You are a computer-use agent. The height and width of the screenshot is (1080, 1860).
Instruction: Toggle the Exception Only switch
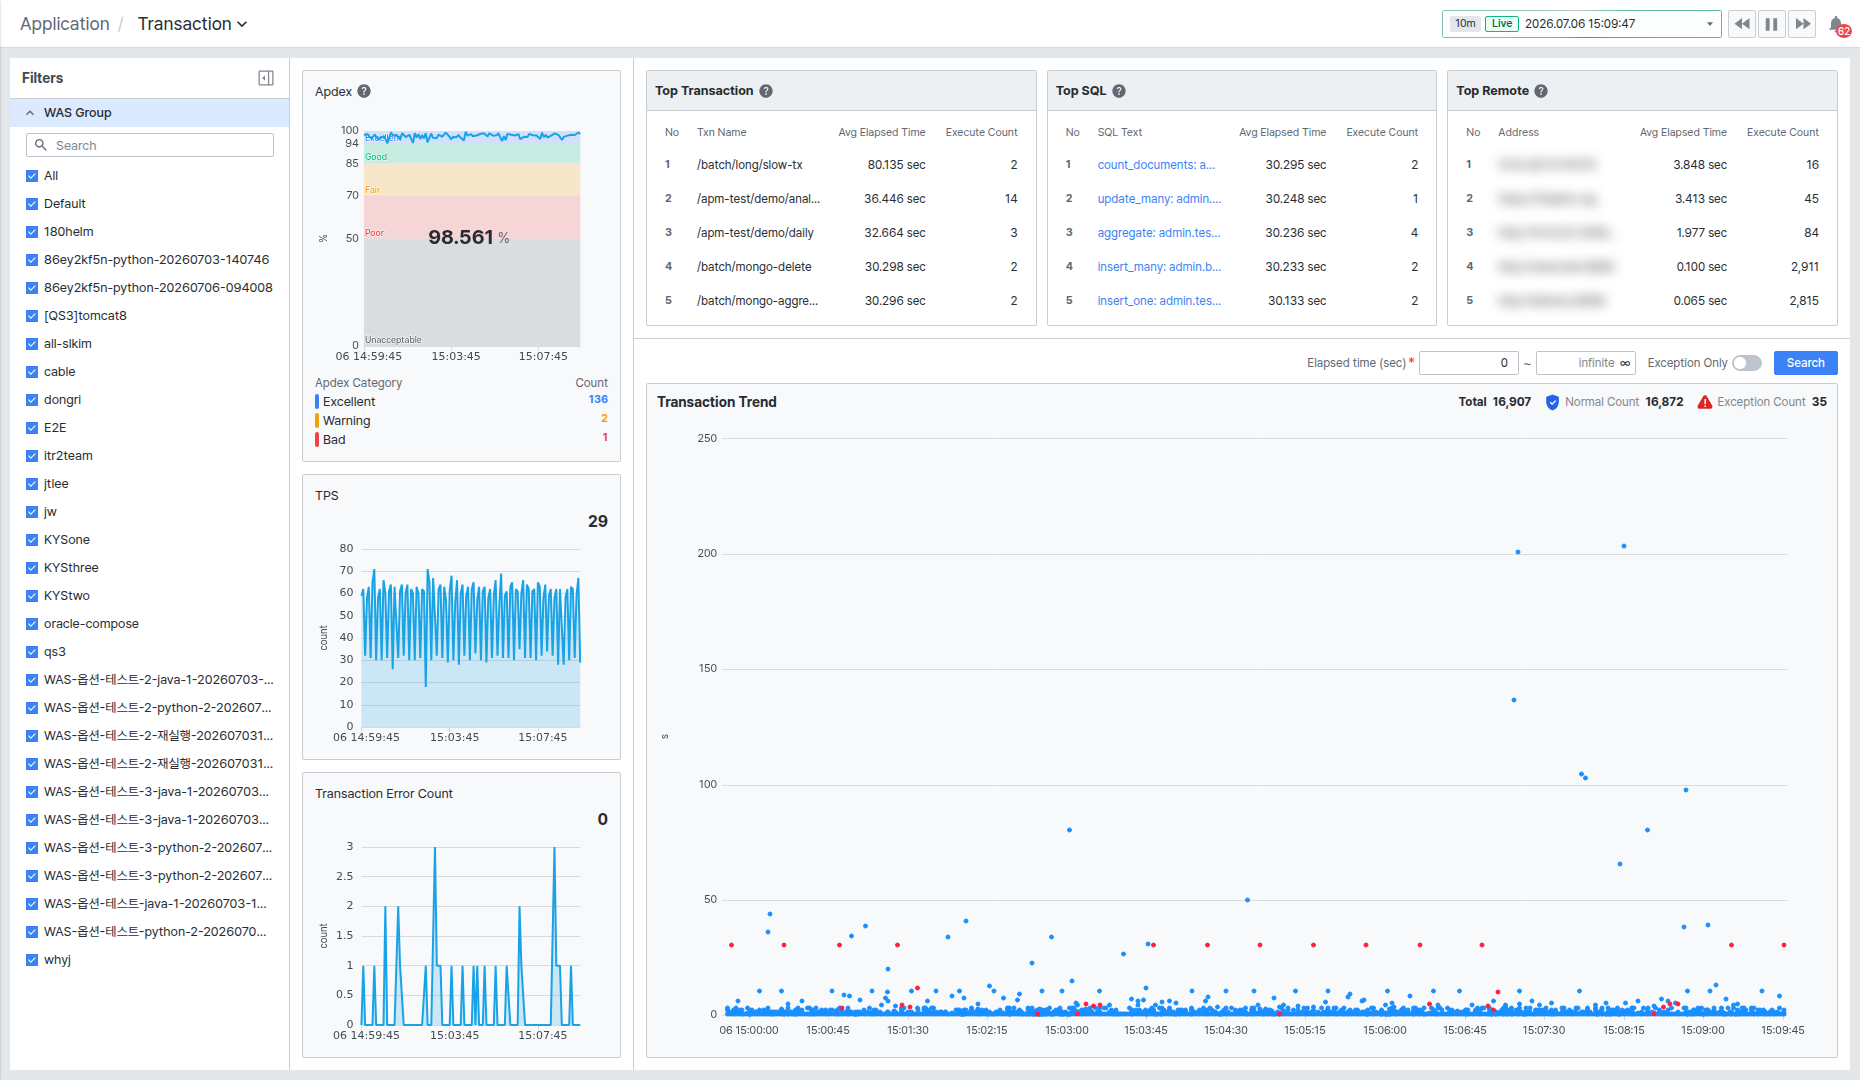(1747, 363)
